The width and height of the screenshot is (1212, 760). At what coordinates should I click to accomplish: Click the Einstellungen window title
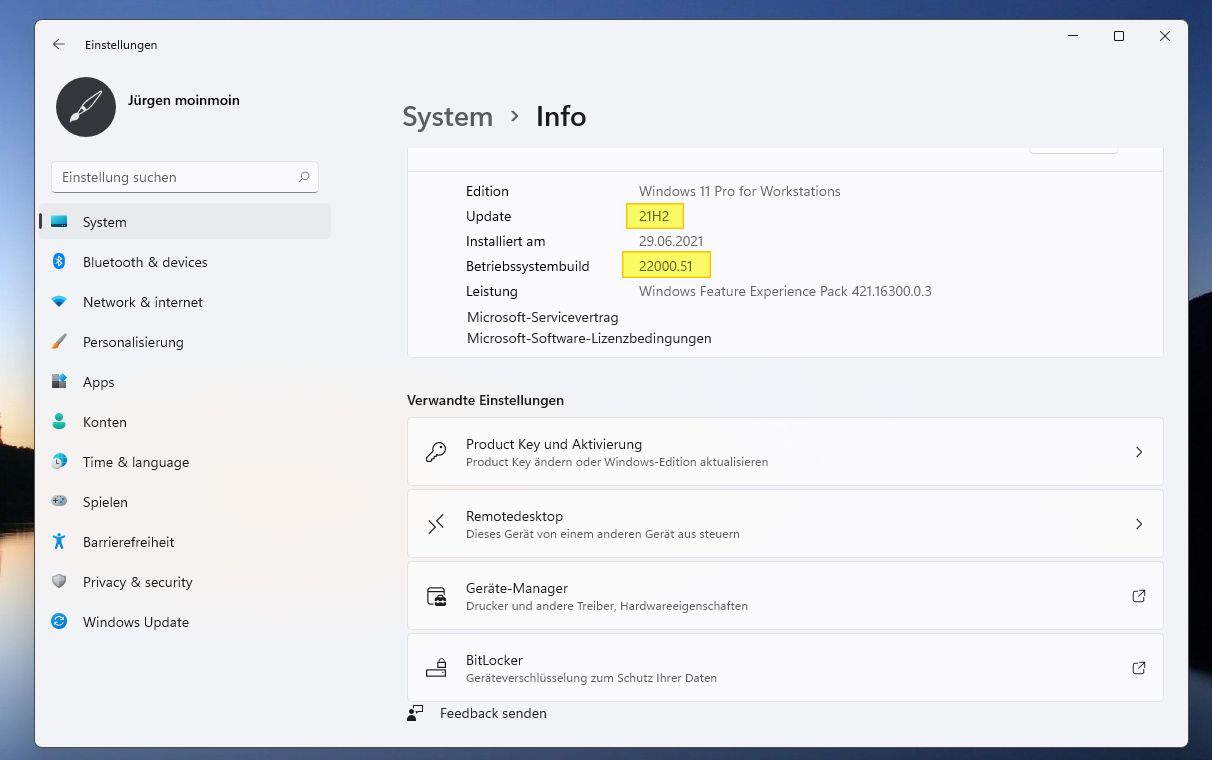coord(121,45)
